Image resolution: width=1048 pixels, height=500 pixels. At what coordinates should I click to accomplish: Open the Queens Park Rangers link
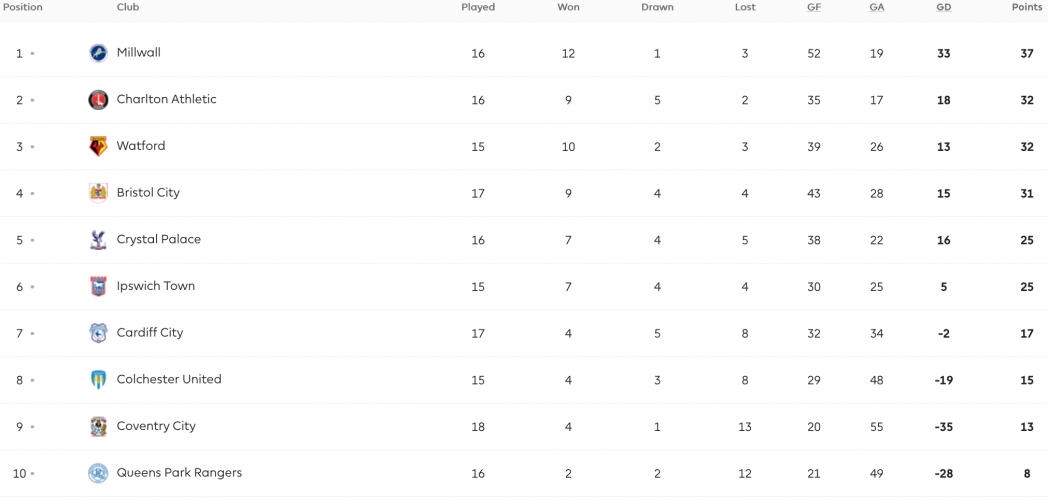[x=179, y=473]
